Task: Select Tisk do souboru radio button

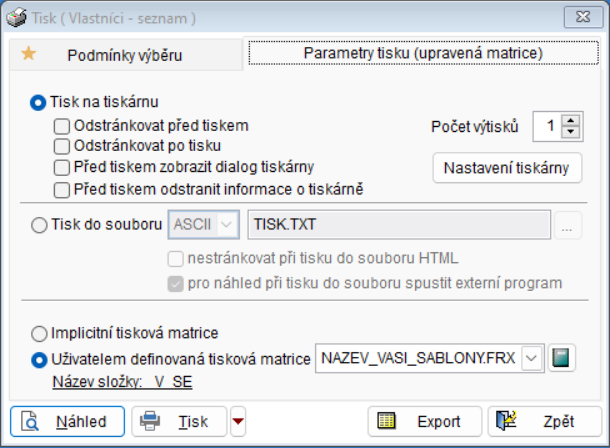Action: 40,226
